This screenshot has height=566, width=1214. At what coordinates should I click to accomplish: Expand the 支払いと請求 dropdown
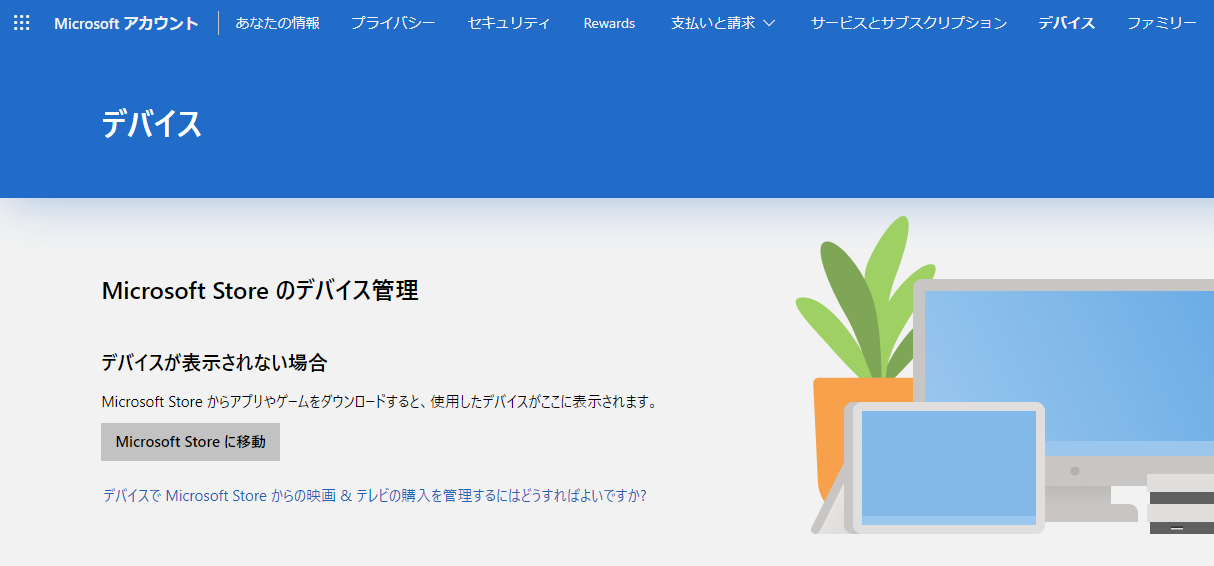click(723, 23)
